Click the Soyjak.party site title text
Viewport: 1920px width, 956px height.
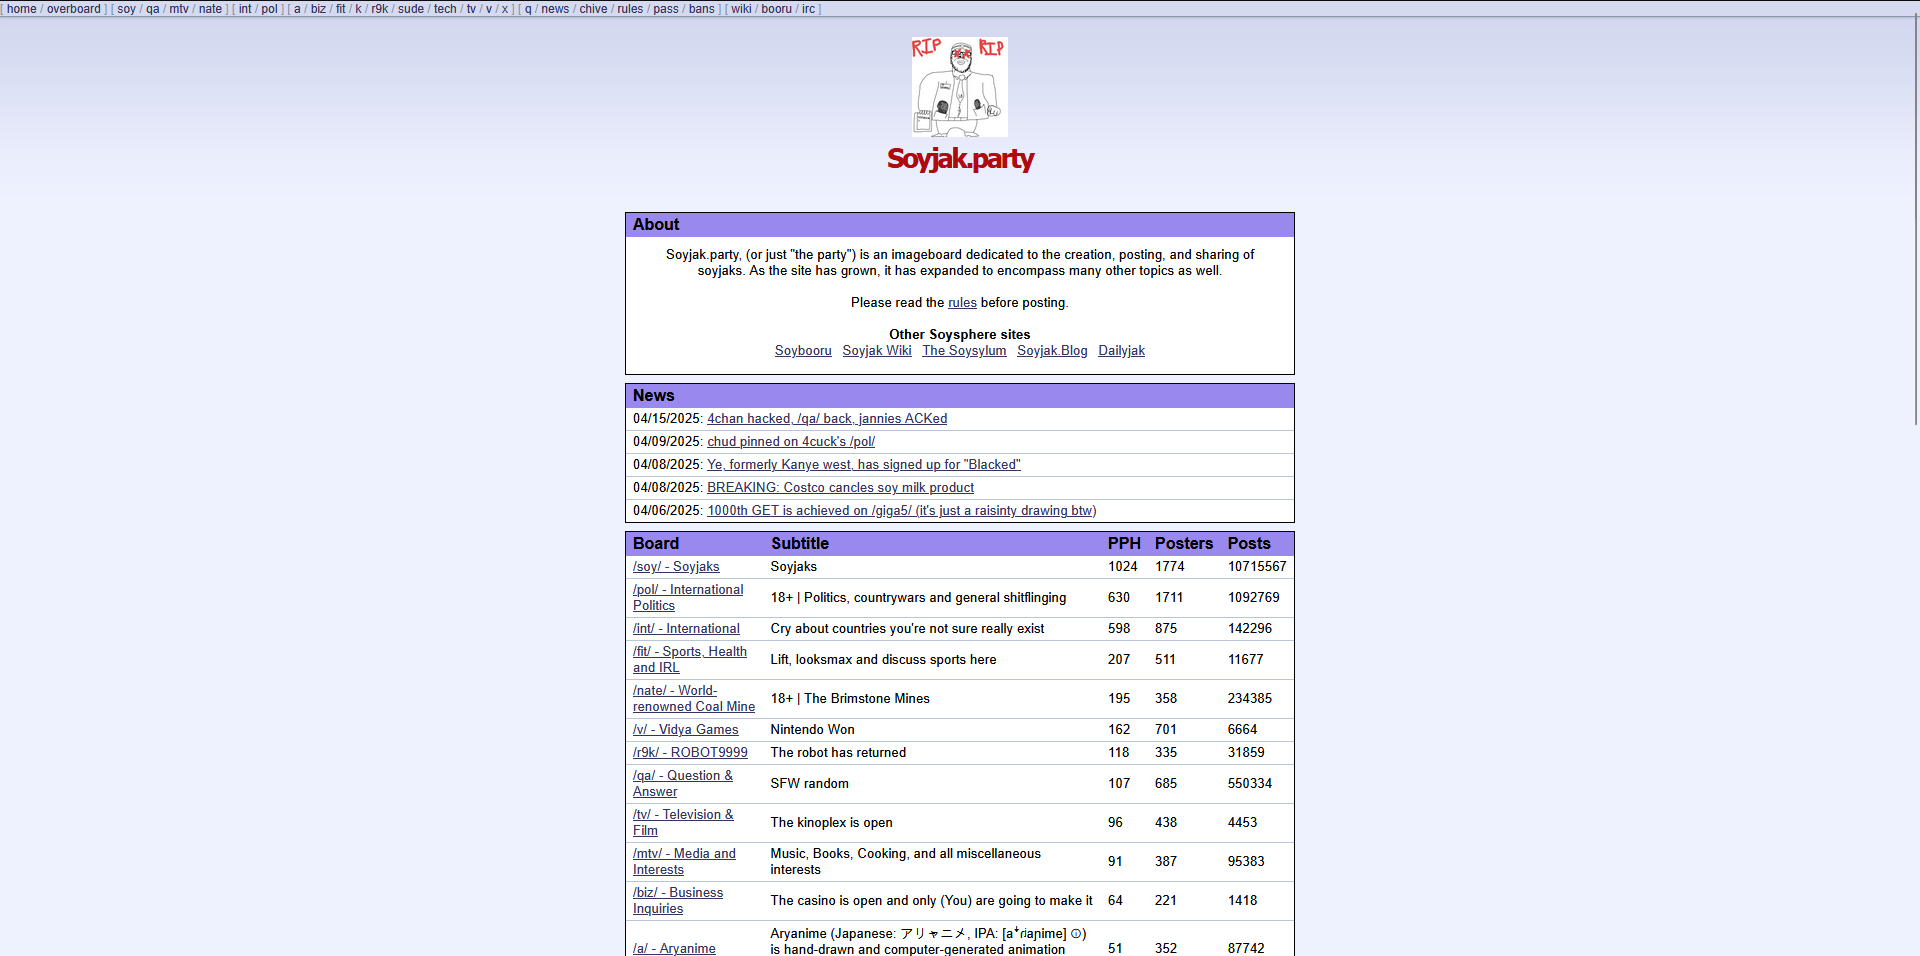960,159
